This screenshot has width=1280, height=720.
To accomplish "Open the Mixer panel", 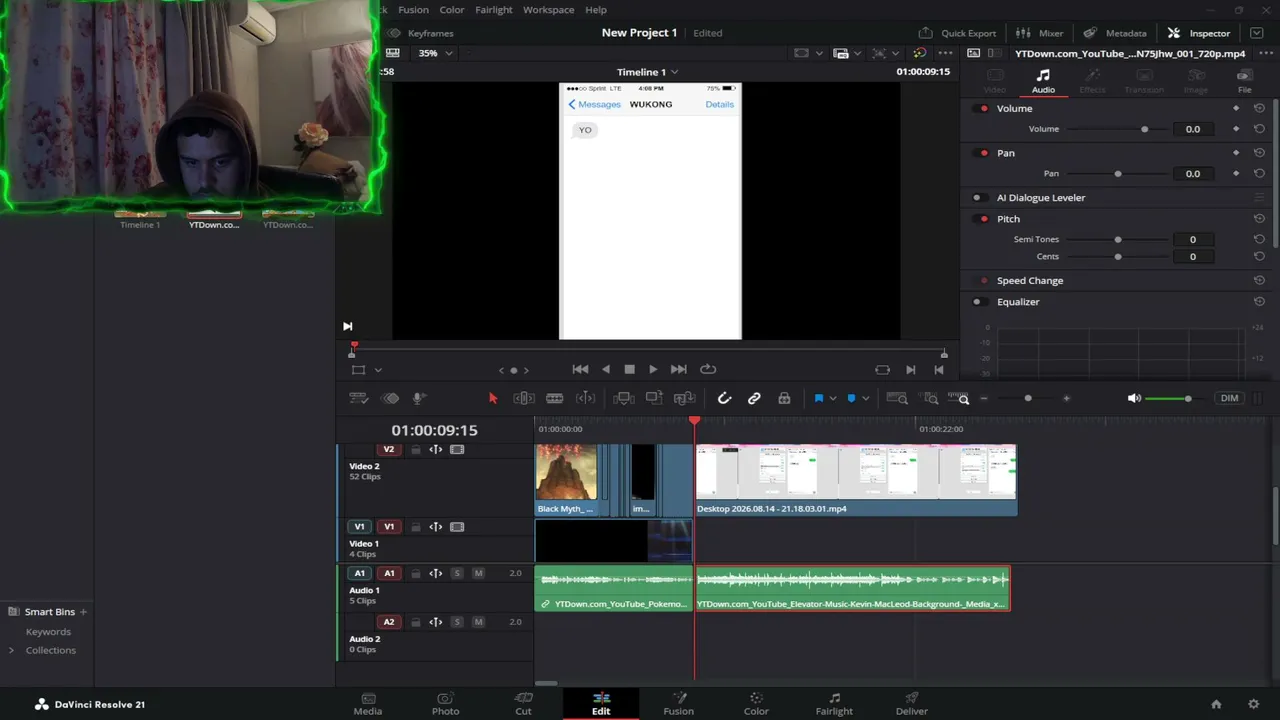I will (x=1039, y=33).
